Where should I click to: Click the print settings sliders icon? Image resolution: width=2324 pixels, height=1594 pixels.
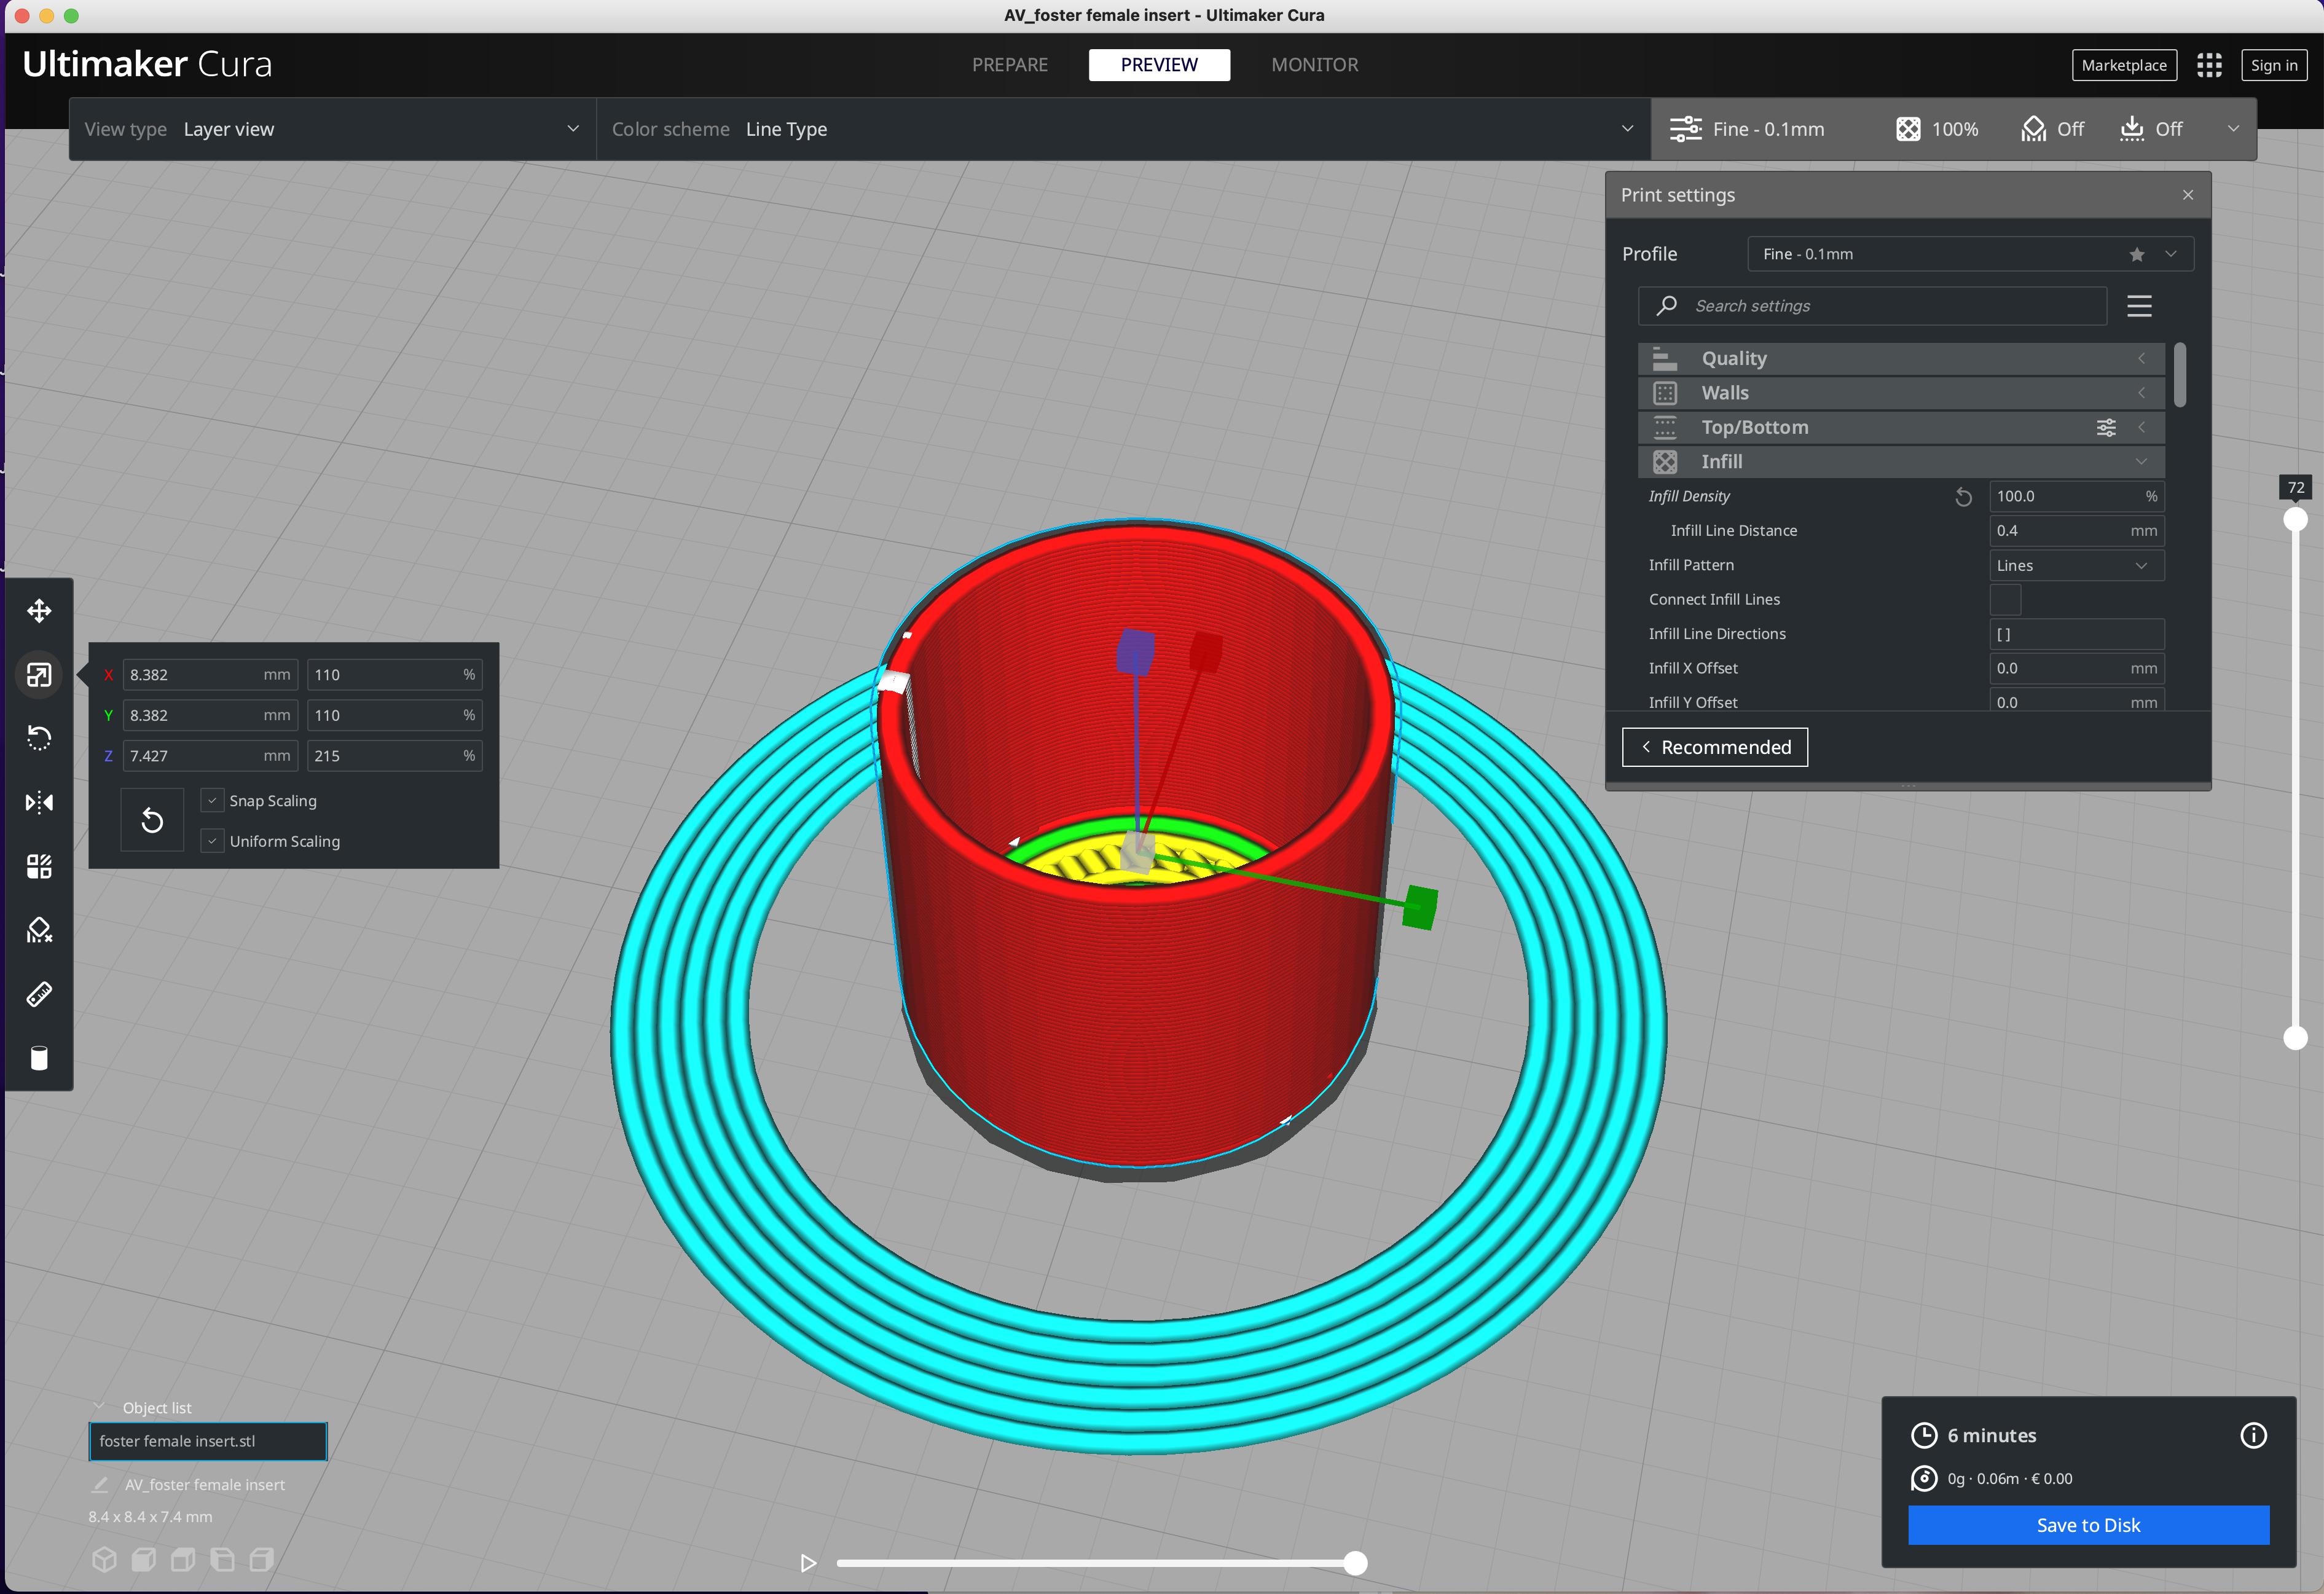point(1685,129)
